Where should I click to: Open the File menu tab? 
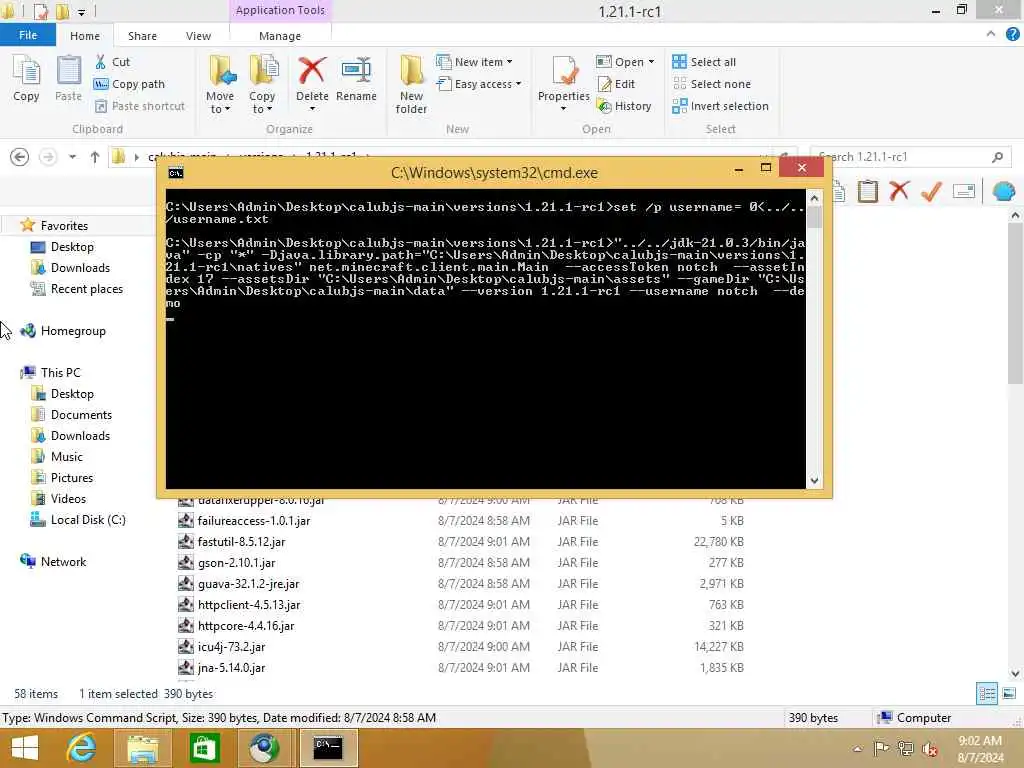tap(27, 35)
